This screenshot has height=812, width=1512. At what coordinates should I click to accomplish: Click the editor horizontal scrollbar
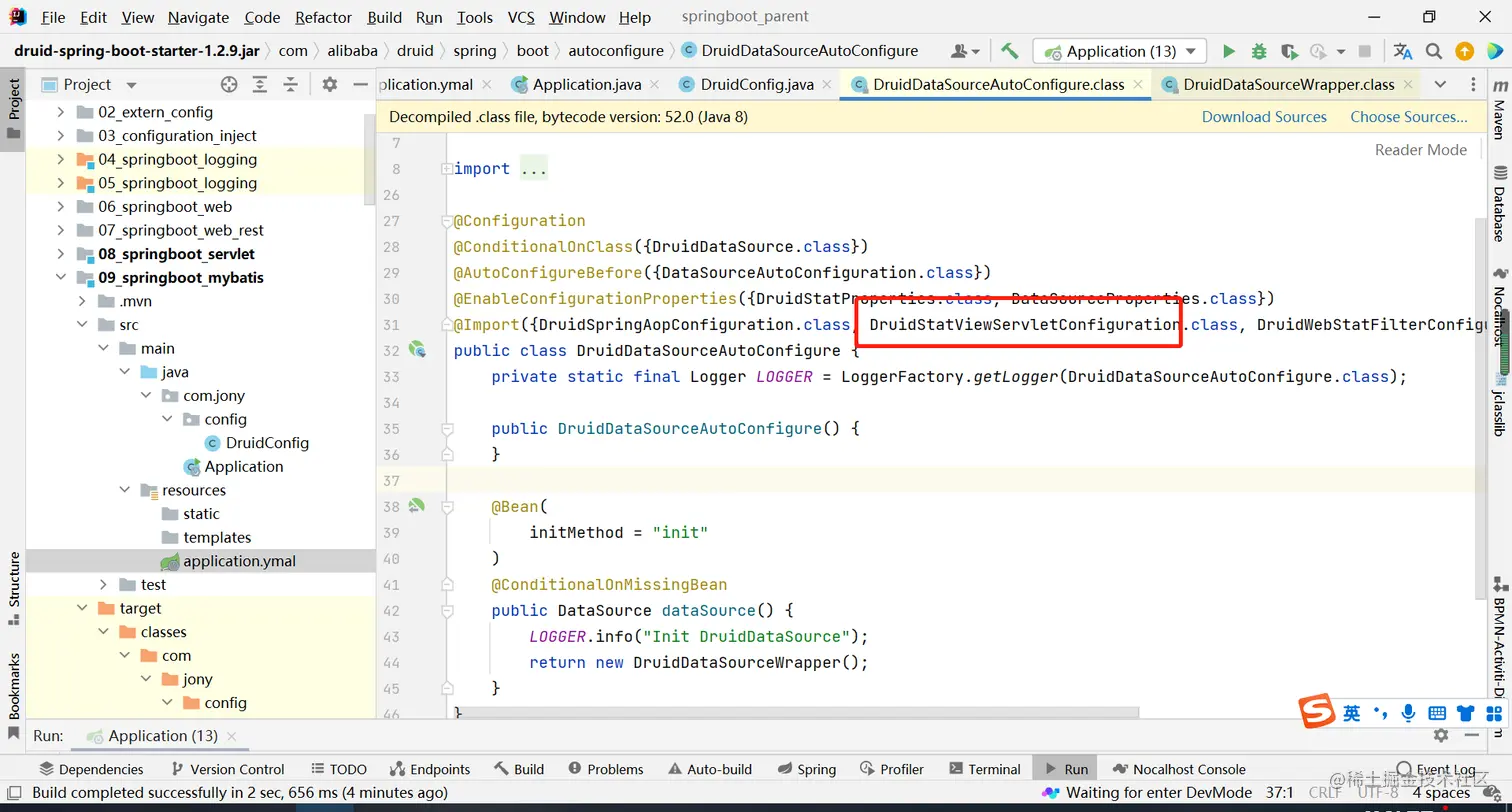tap(798, 714)
